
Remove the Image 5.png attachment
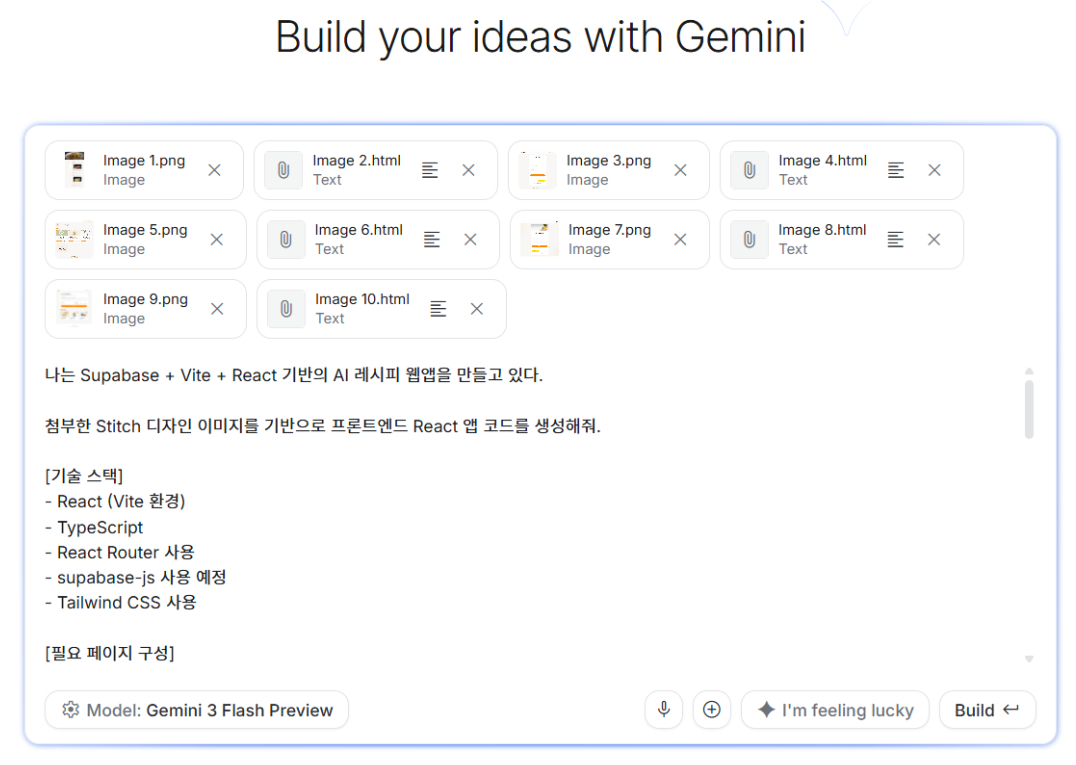pyautogui.click(x=217, y=239)
